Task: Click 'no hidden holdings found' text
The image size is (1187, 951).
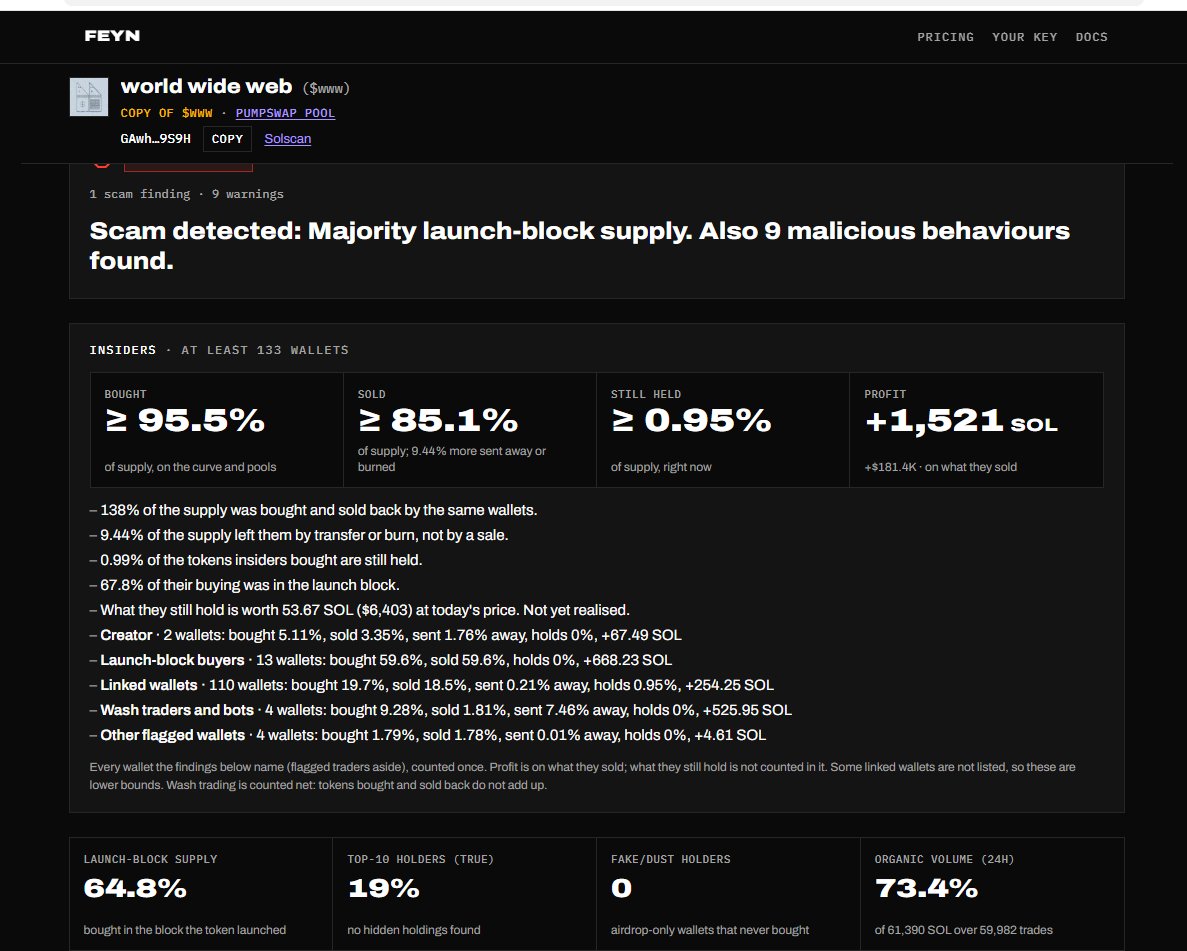Action: [x=414, y=930]
